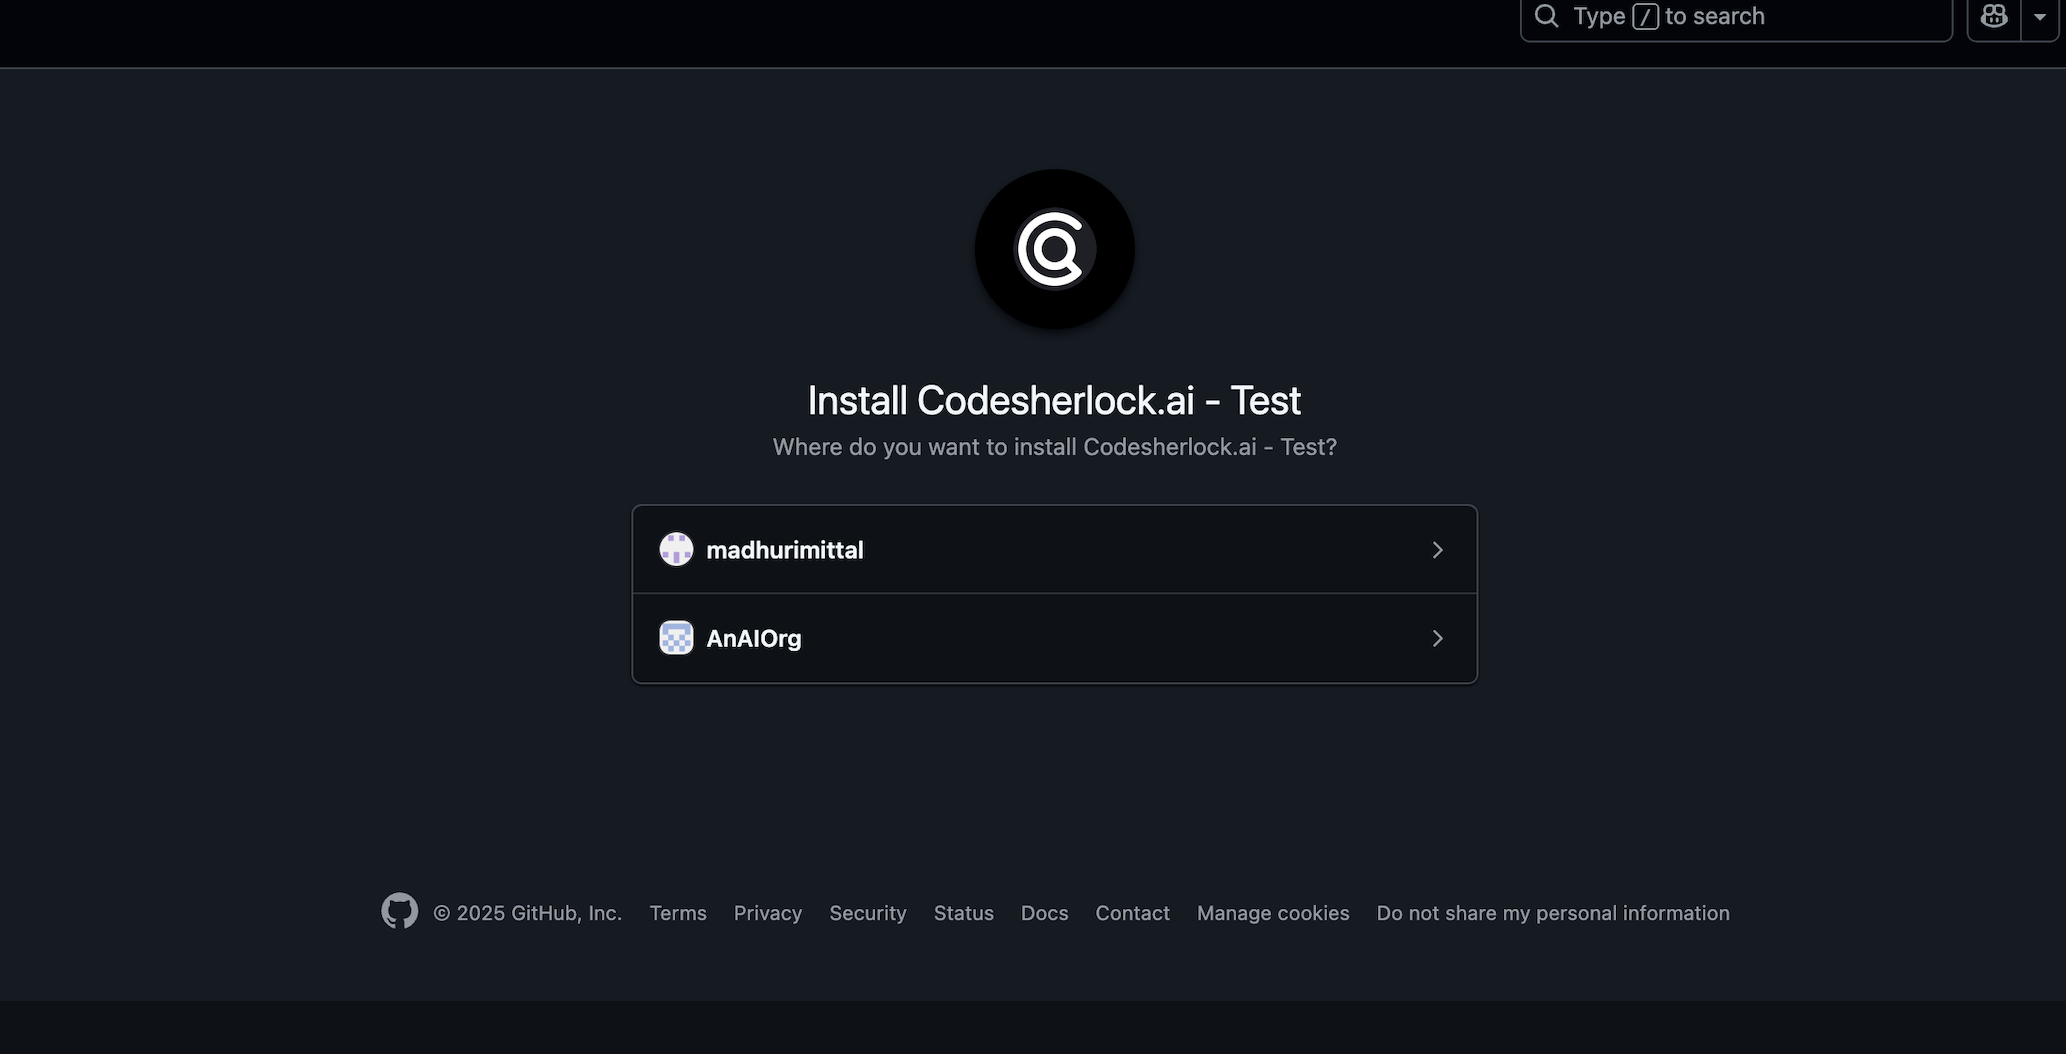The height and width of the screenshot is (1054, 2066).
Task: Open the Terms page
Action: (677, 912)
